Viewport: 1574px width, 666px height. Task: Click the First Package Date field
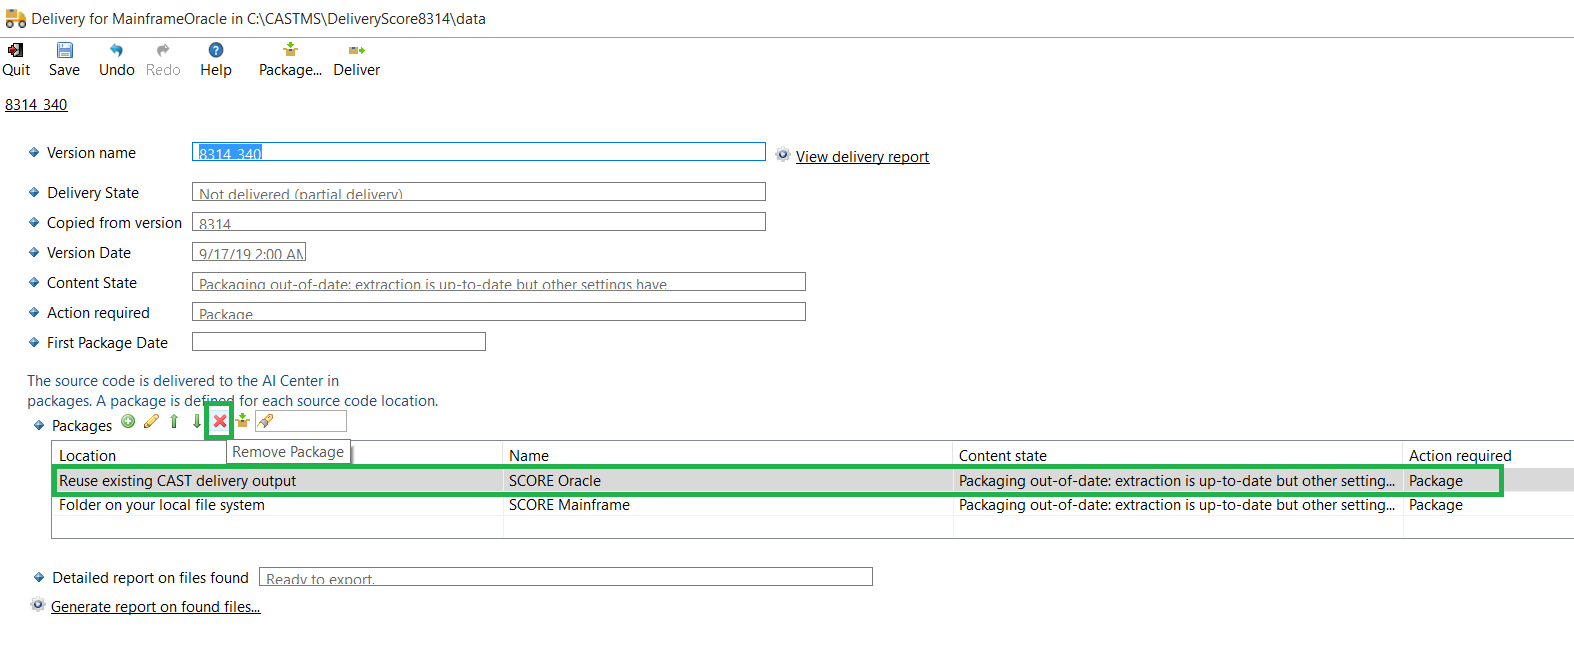pyautogui.click(x=338, y=342)
